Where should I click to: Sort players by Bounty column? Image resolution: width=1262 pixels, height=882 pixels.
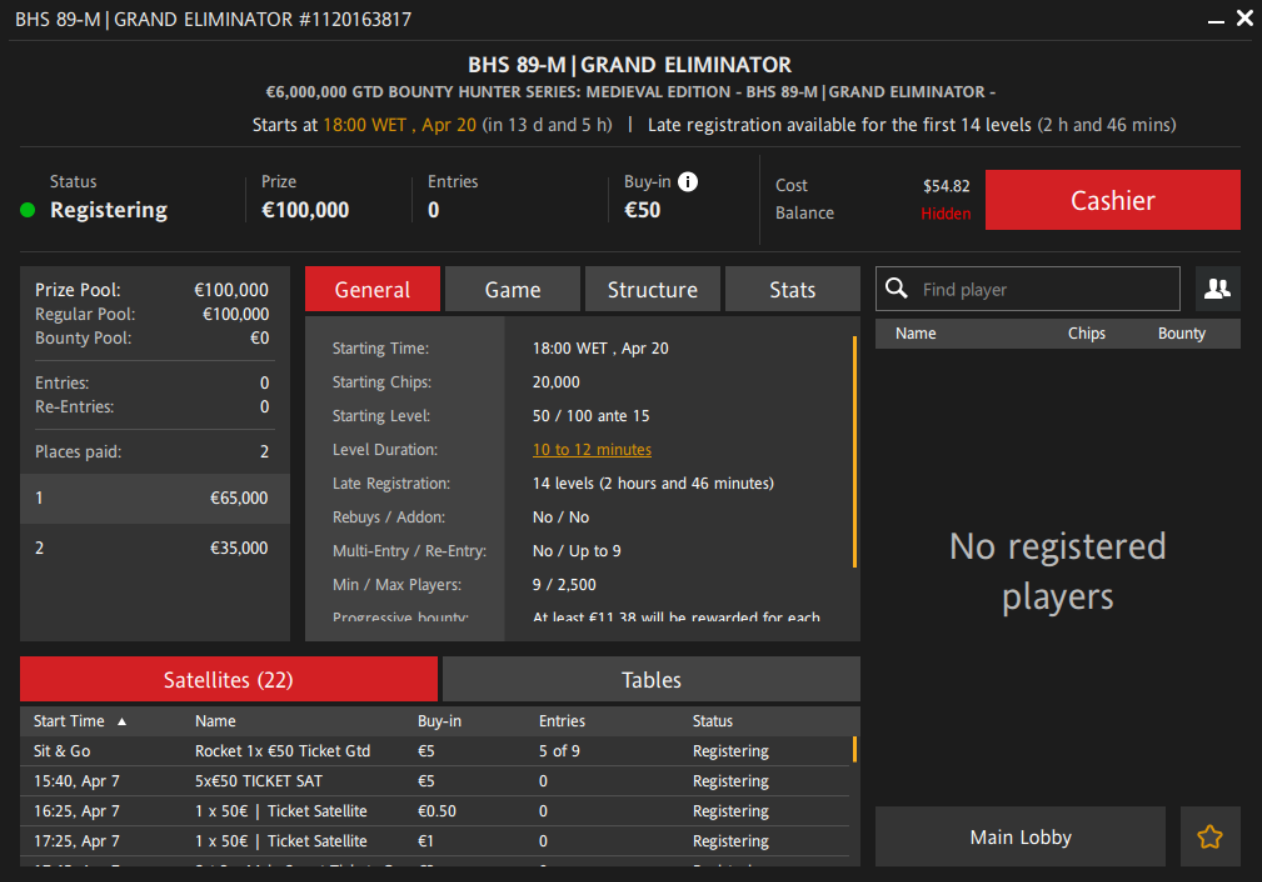1181,334
